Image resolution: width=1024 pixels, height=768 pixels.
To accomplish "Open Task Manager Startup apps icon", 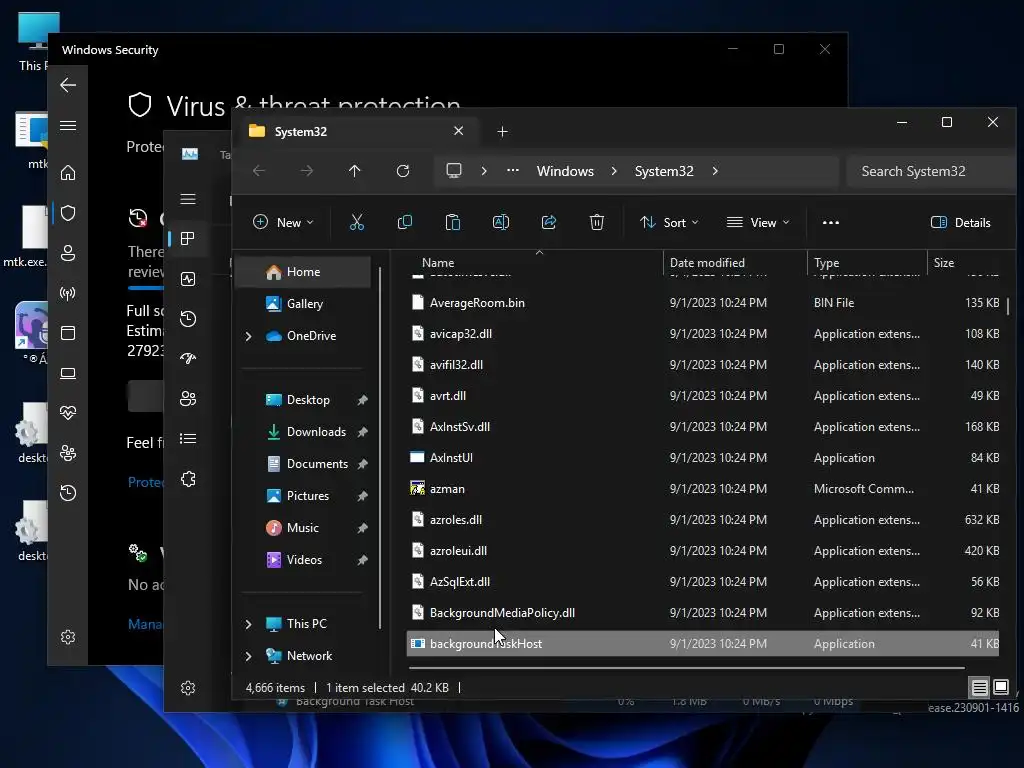I will pos(188,359).
